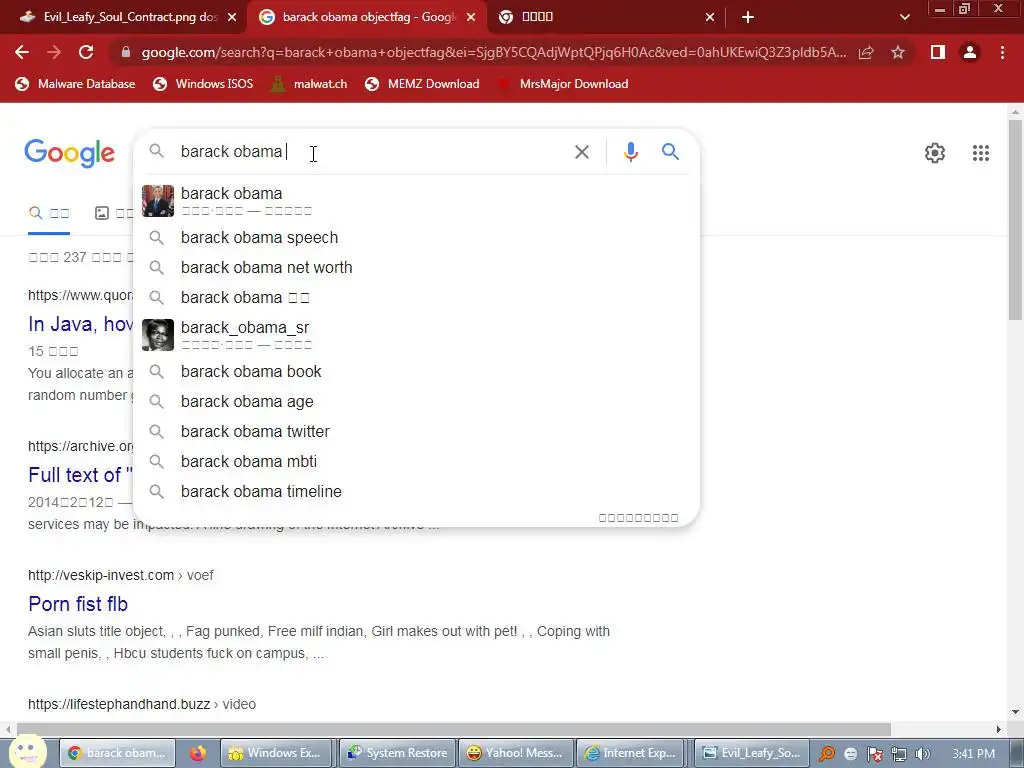The image size is (1024, 768).
Task: Choose suggestion barack obama net worth
Action: pyautogui.click(x=416, y=268)
